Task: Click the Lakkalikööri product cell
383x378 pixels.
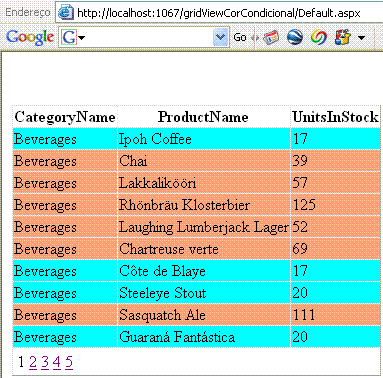Action: [204, 183]
